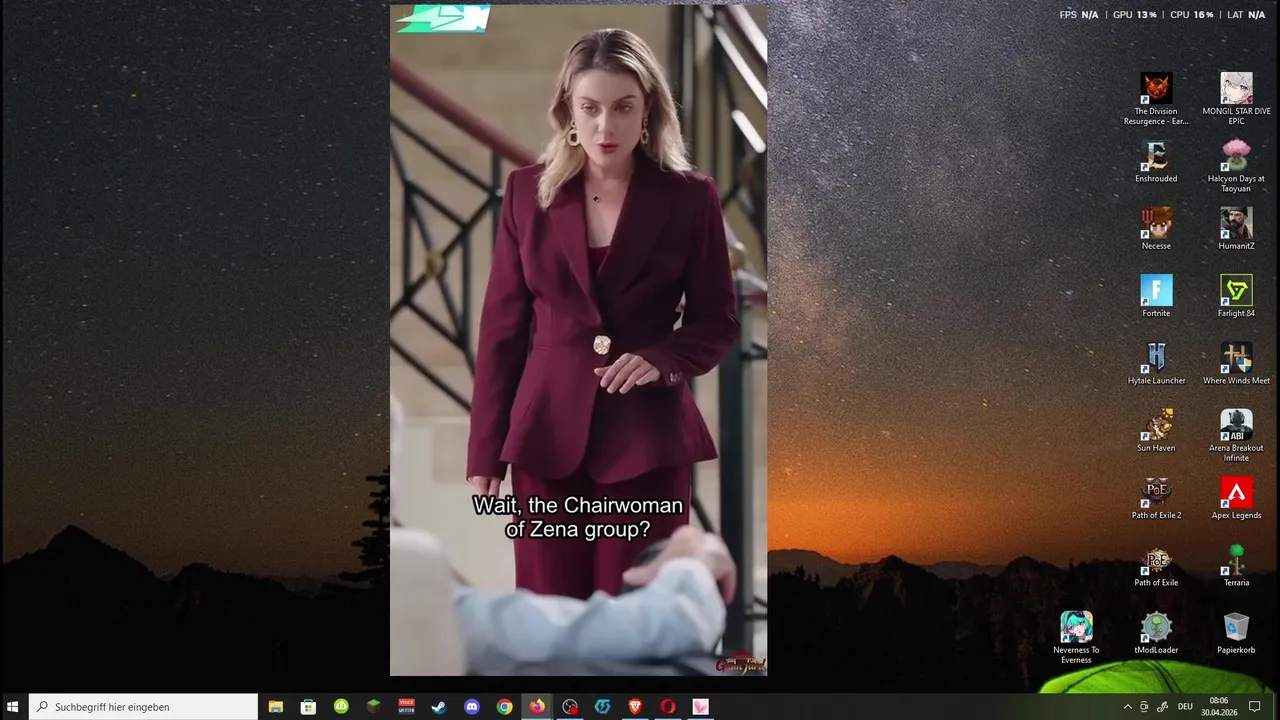Open the Minecraft grass block taskbar icon

pyautogui.click(x=373, y=707)
